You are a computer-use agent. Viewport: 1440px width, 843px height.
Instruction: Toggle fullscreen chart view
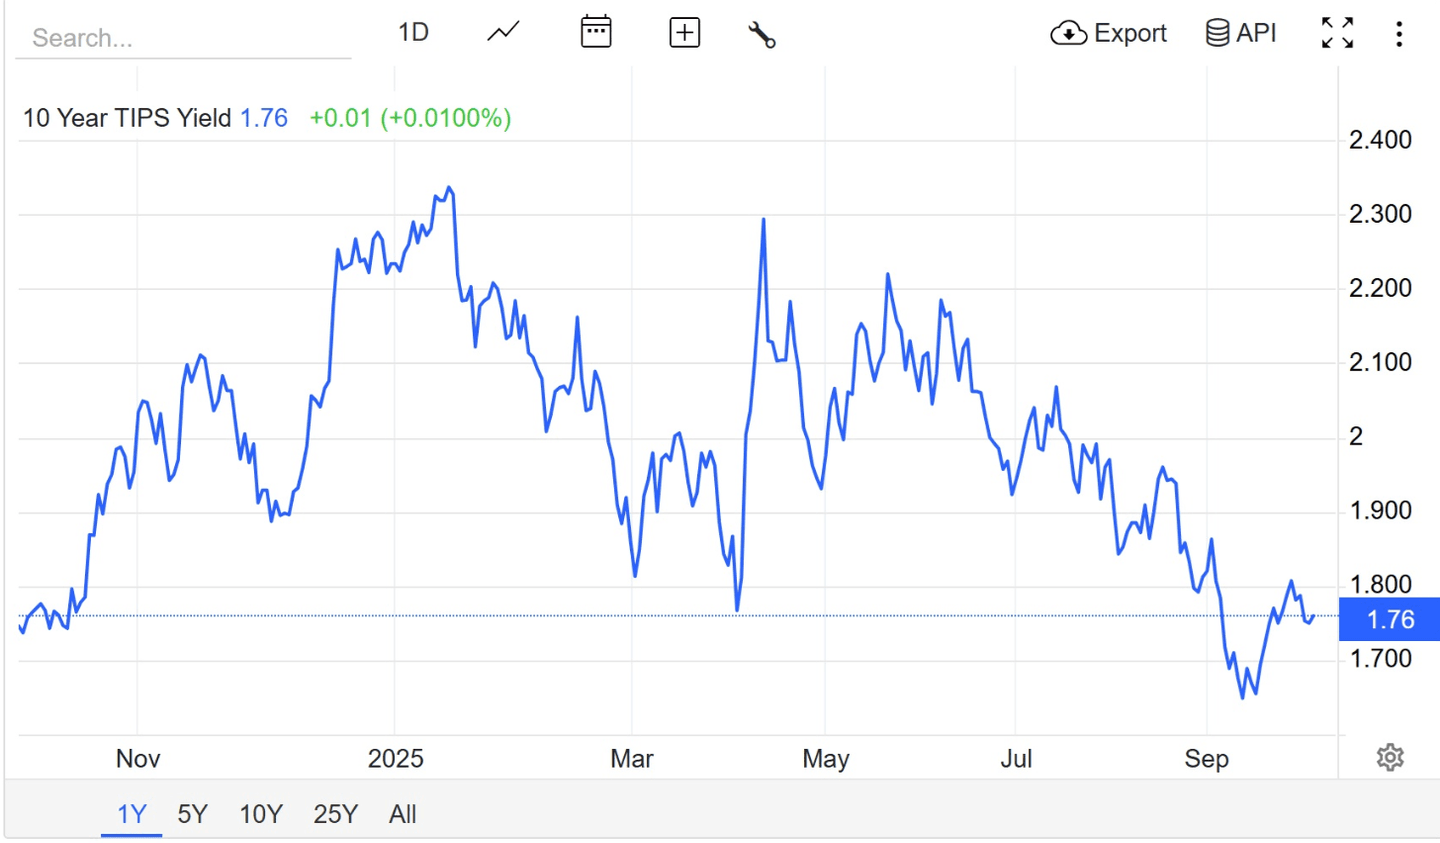click(x=1337, y=33)
